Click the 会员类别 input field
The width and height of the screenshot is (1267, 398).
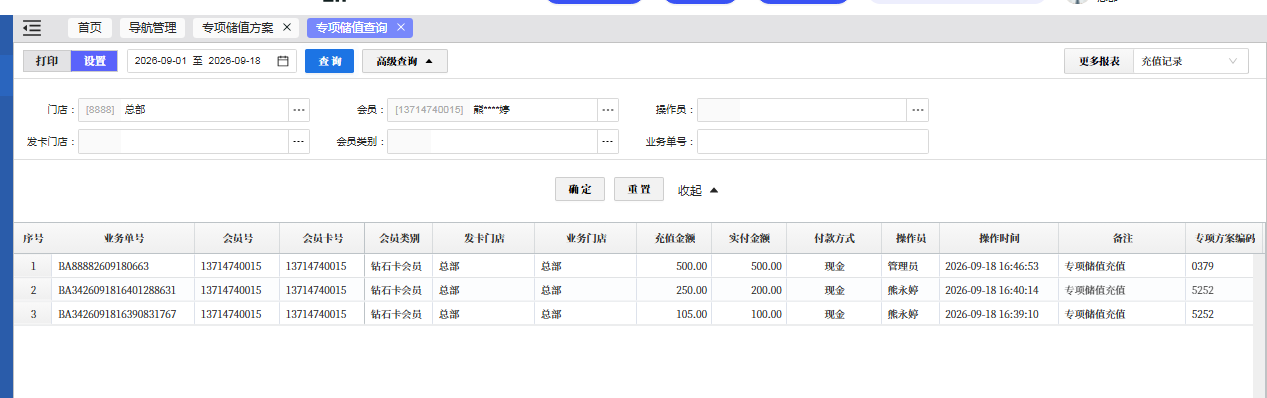[493, 142]
